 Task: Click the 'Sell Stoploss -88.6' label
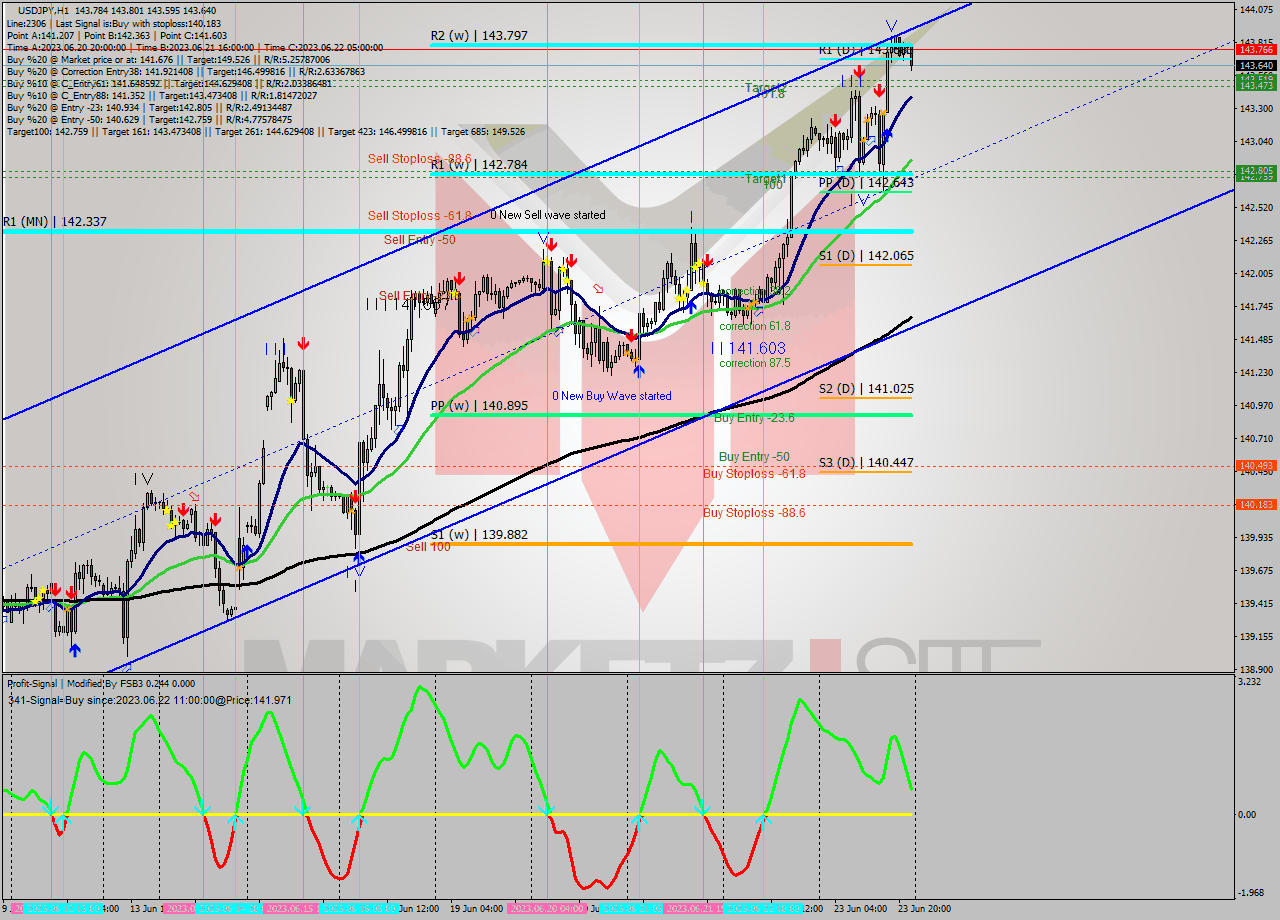419,158
